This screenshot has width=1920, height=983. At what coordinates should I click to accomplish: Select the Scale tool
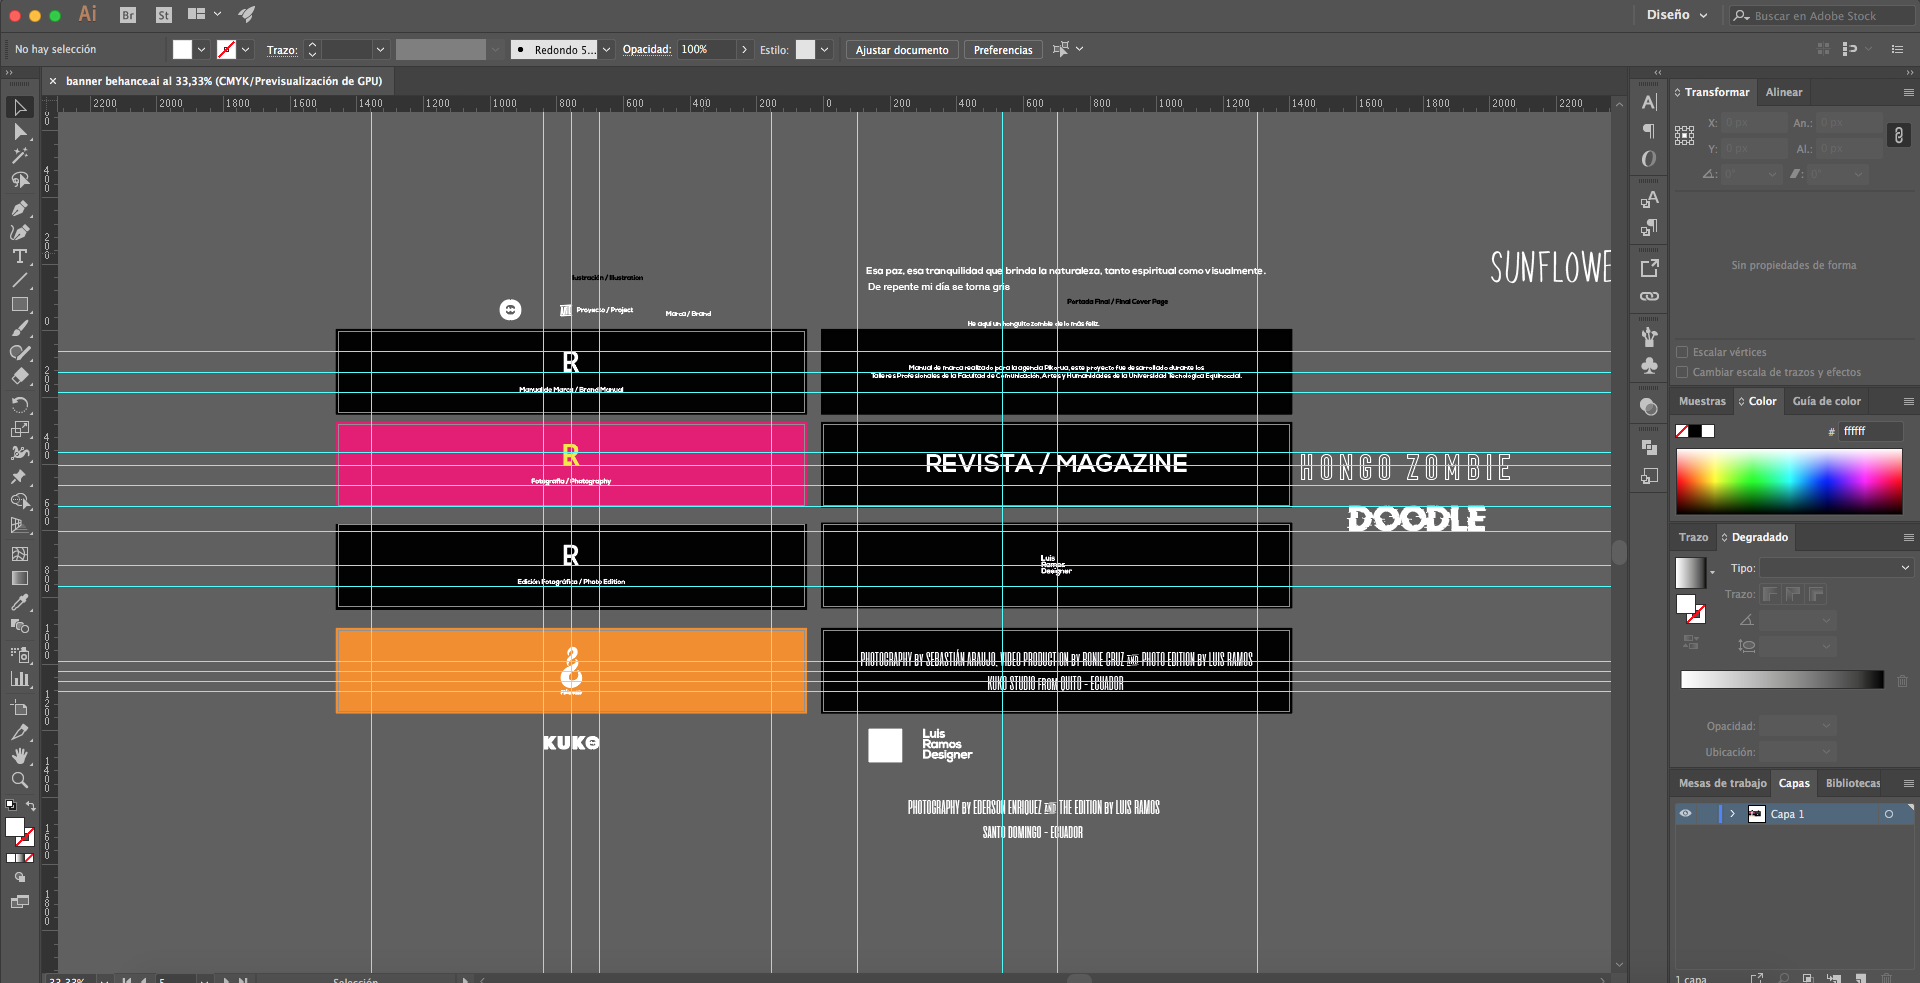[x=19, y=428]
